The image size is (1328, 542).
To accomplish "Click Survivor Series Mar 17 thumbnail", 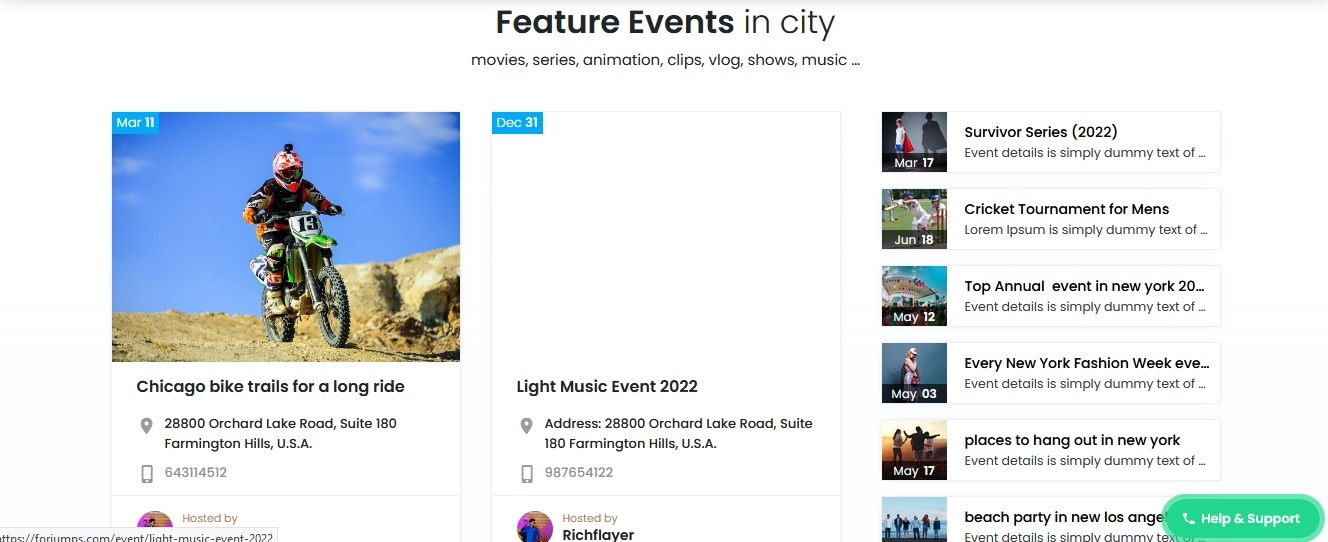I will pos(914,142).
